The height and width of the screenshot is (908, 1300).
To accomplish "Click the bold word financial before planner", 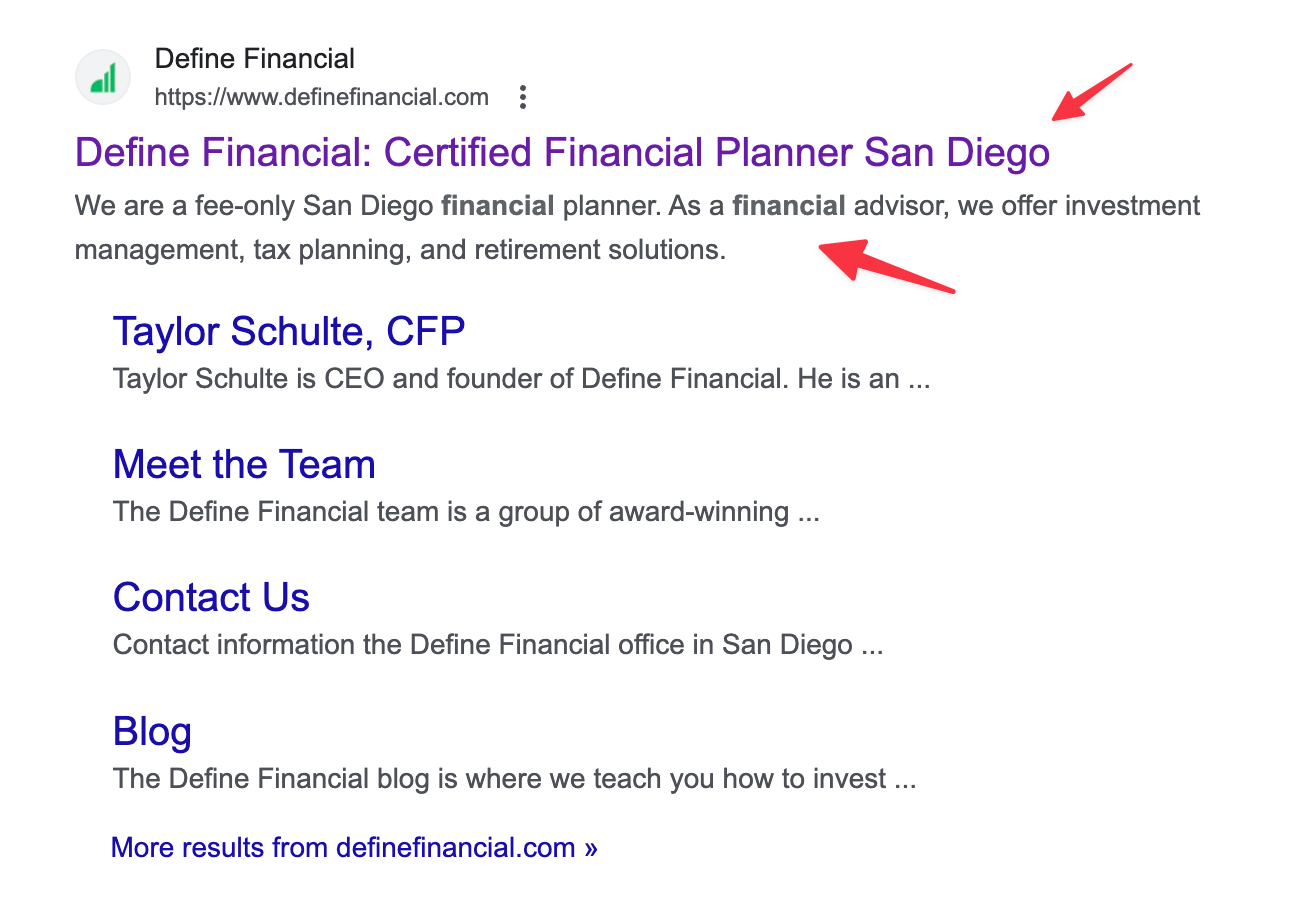I will (498, 206).
